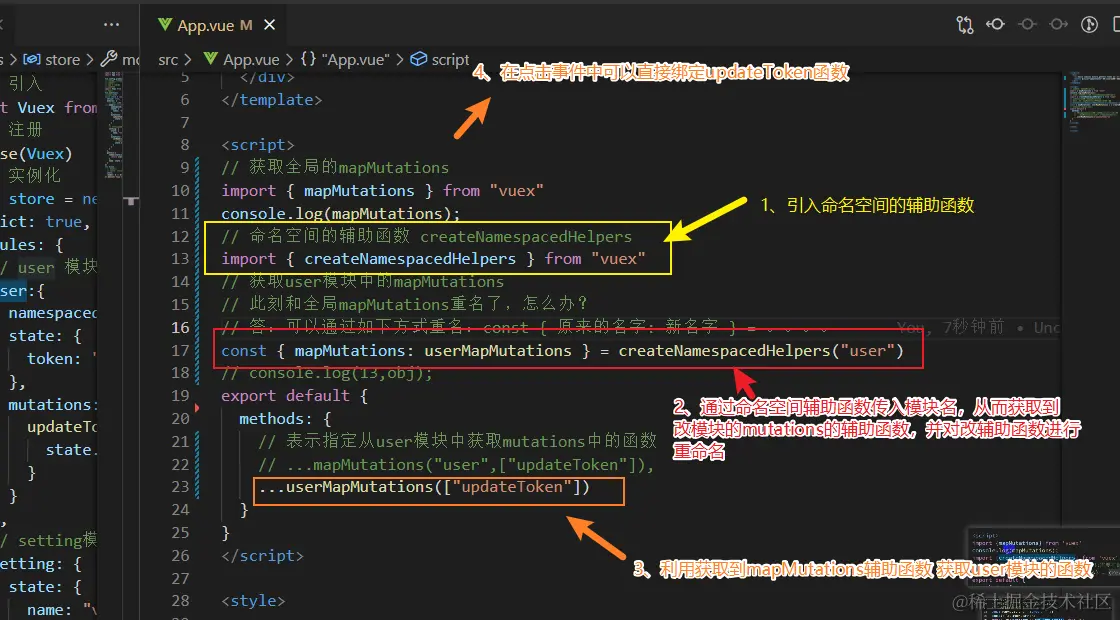Open src breadcrumb segment
Image resolution: width=1120 pixels, height=620 pixels.
168,59
